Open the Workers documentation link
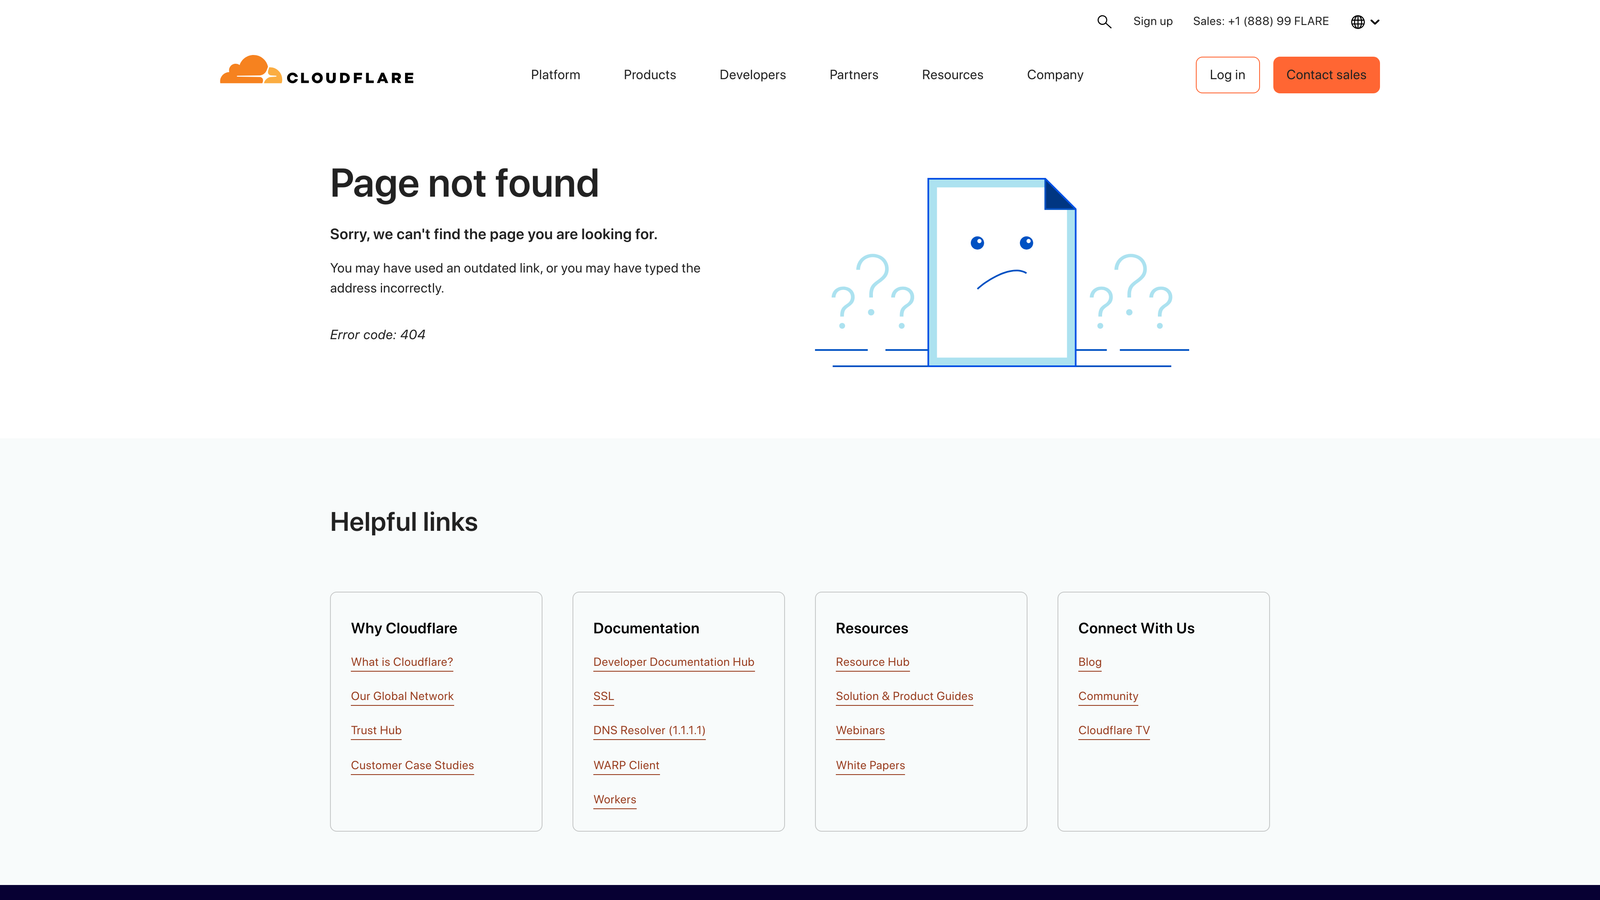 [x=614, y=799]
